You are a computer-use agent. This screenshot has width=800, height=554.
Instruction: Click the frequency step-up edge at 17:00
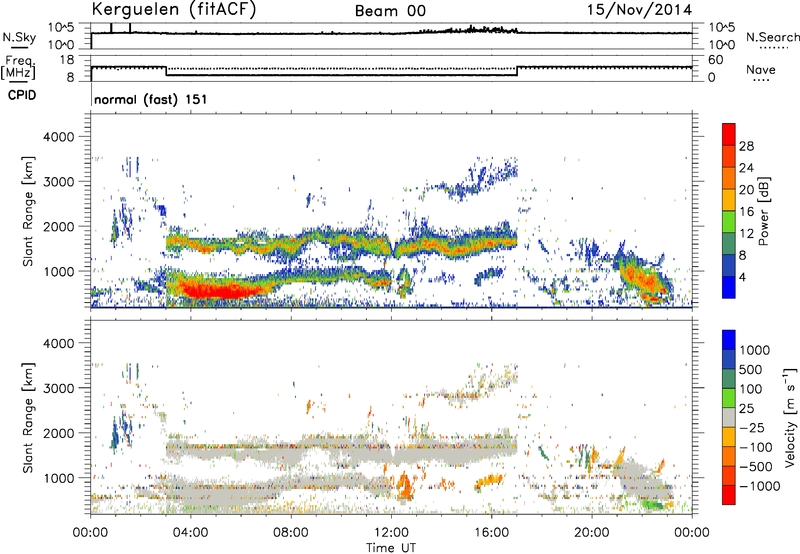517,71
